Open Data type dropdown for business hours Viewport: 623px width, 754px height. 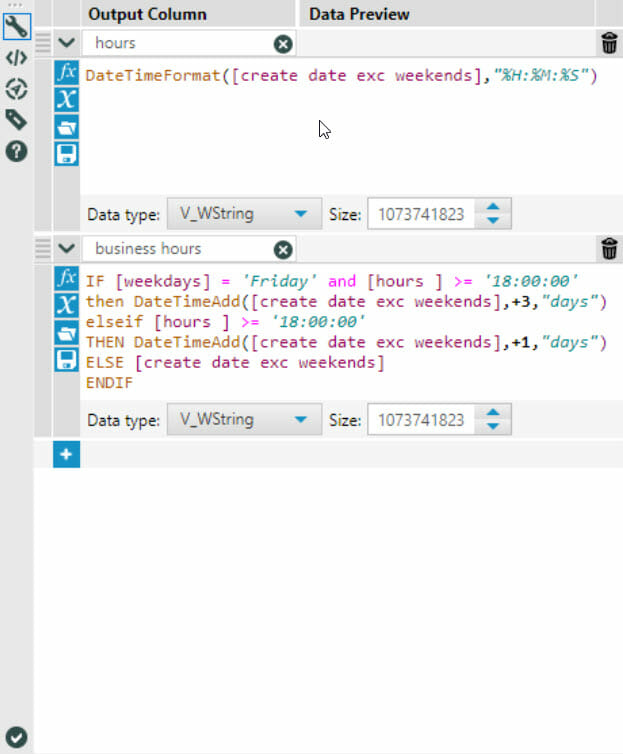tap(244, 420)
